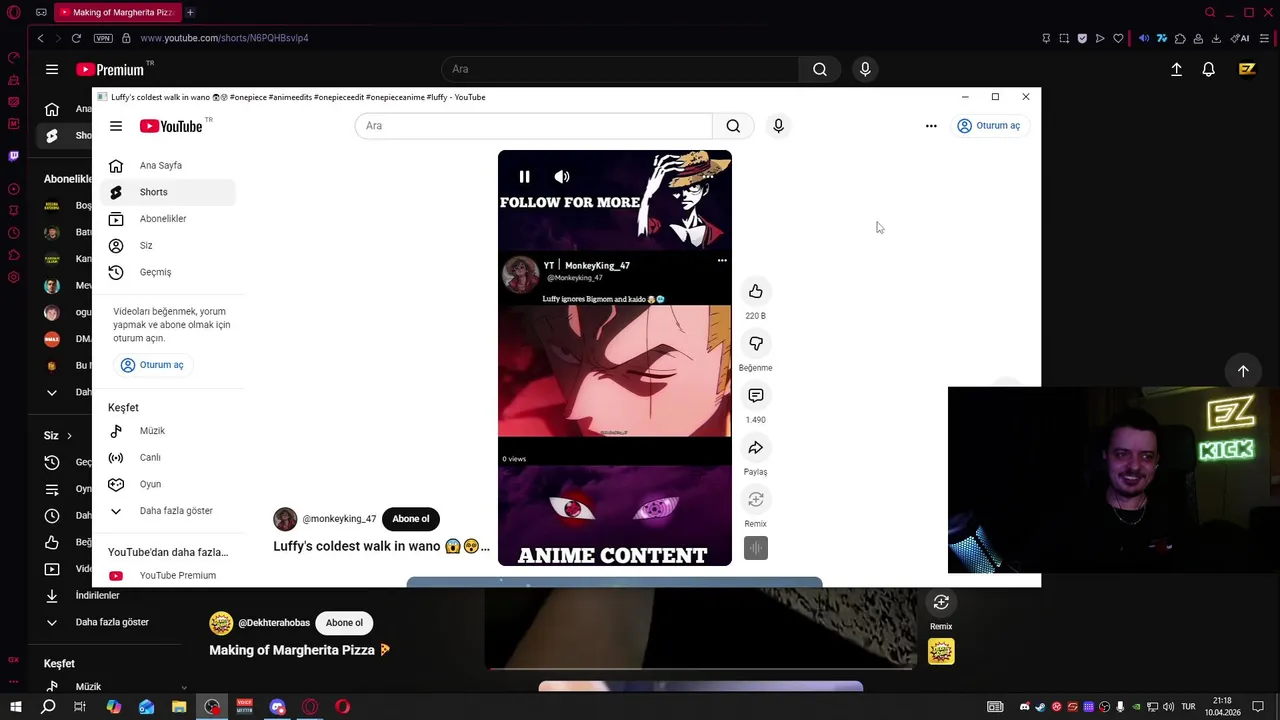Start voice search in popup window
Viewport: 1280px width, 720px height.
(778, 126)
